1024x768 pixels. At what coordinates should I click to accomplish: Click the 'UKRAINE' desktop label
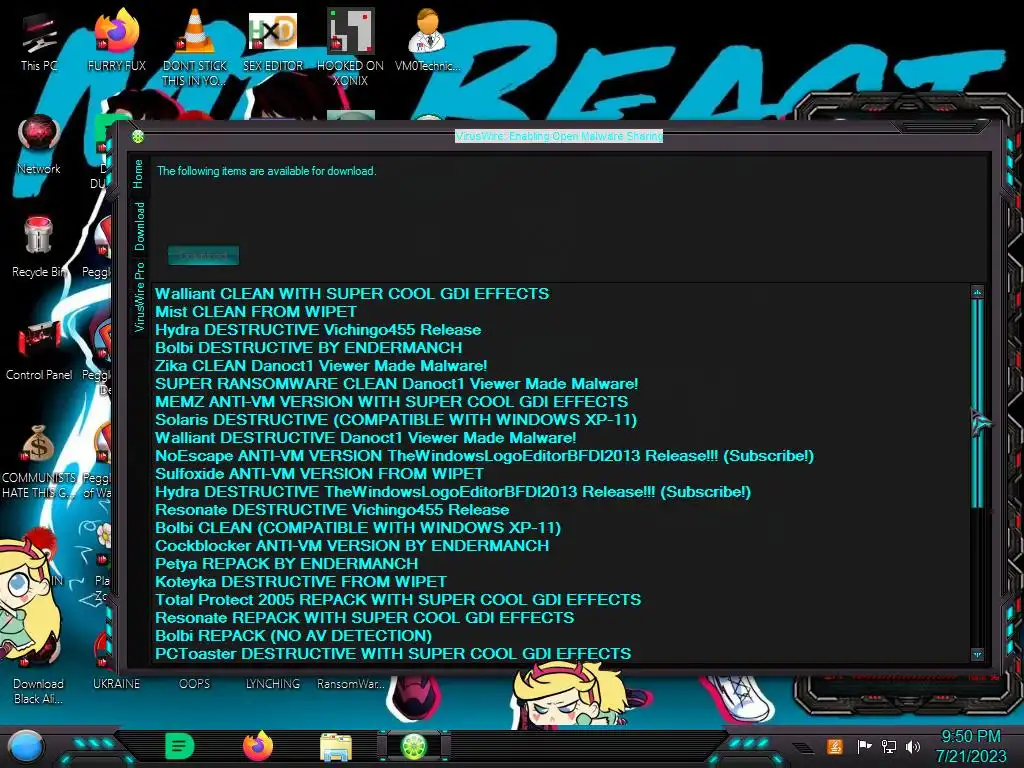point(116,684)
